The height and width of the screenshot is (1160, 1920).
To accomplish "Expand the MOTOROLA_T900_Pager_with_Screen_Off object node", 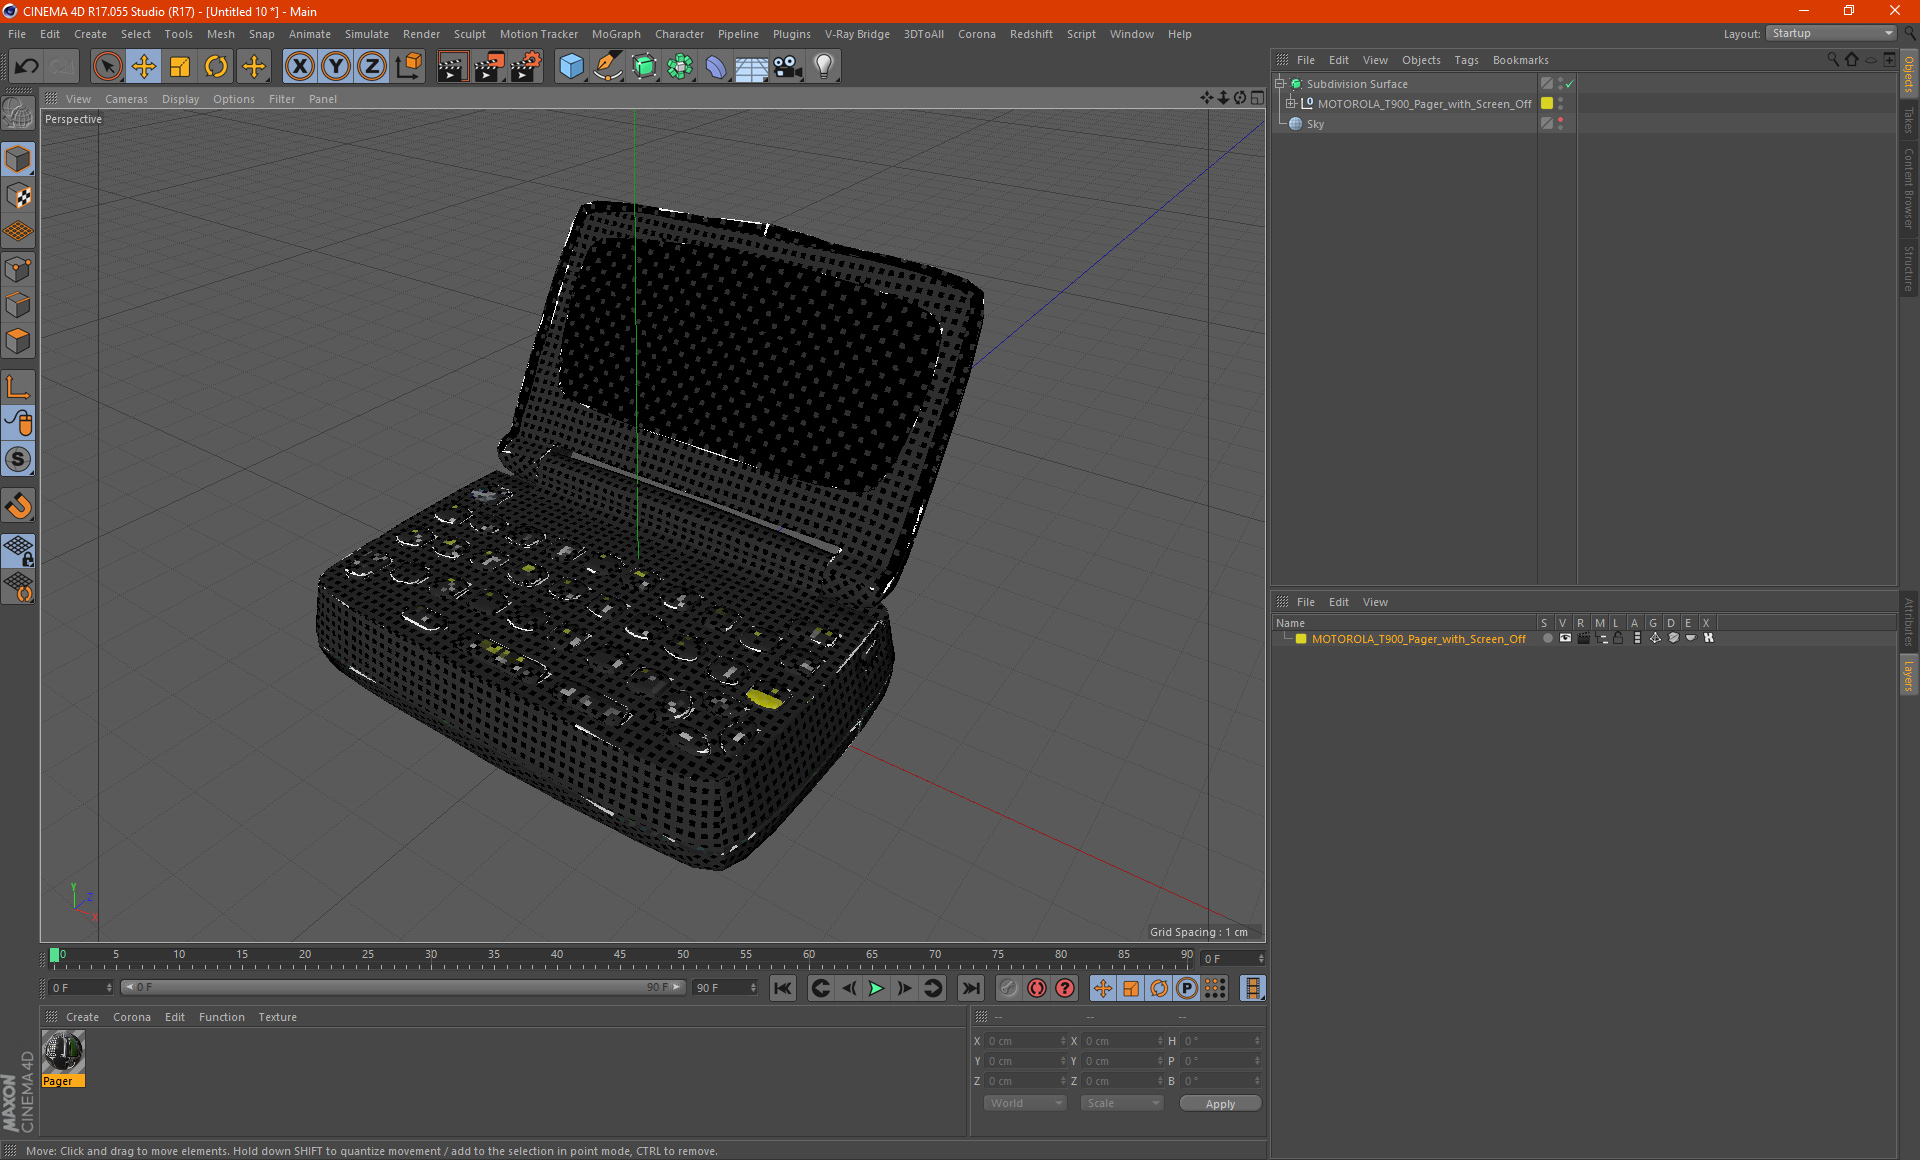I will pos(1290,103).
